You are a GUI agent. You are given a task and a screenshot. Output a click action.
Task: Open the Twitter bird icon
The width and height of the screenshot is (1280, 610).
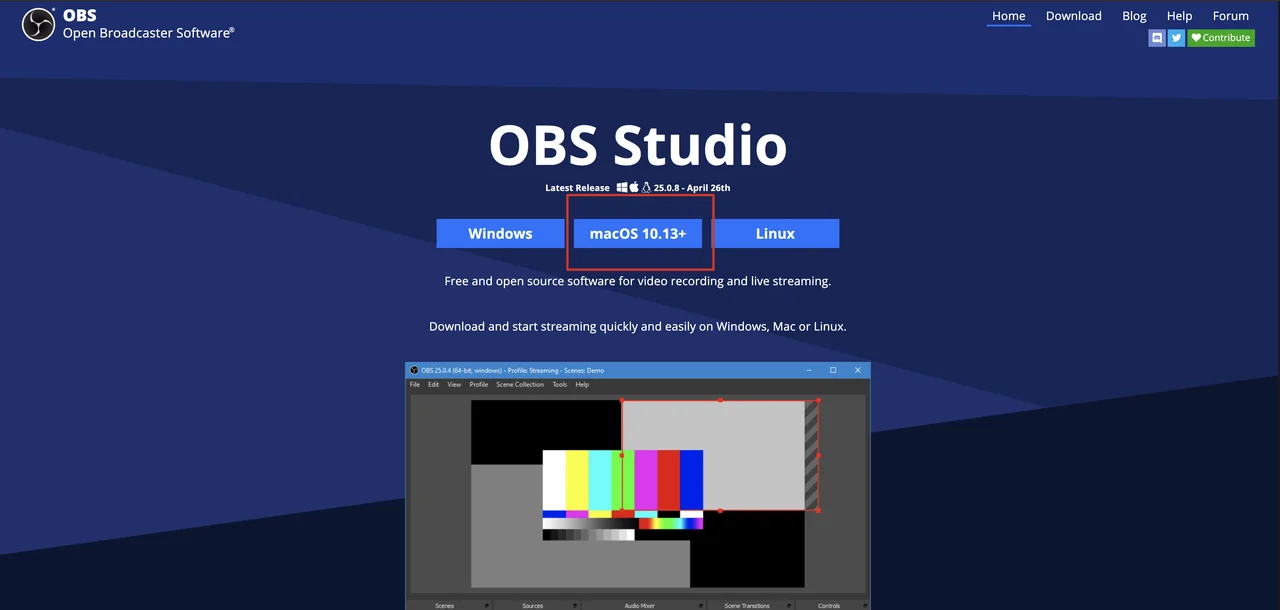[x=1176, y=38]
